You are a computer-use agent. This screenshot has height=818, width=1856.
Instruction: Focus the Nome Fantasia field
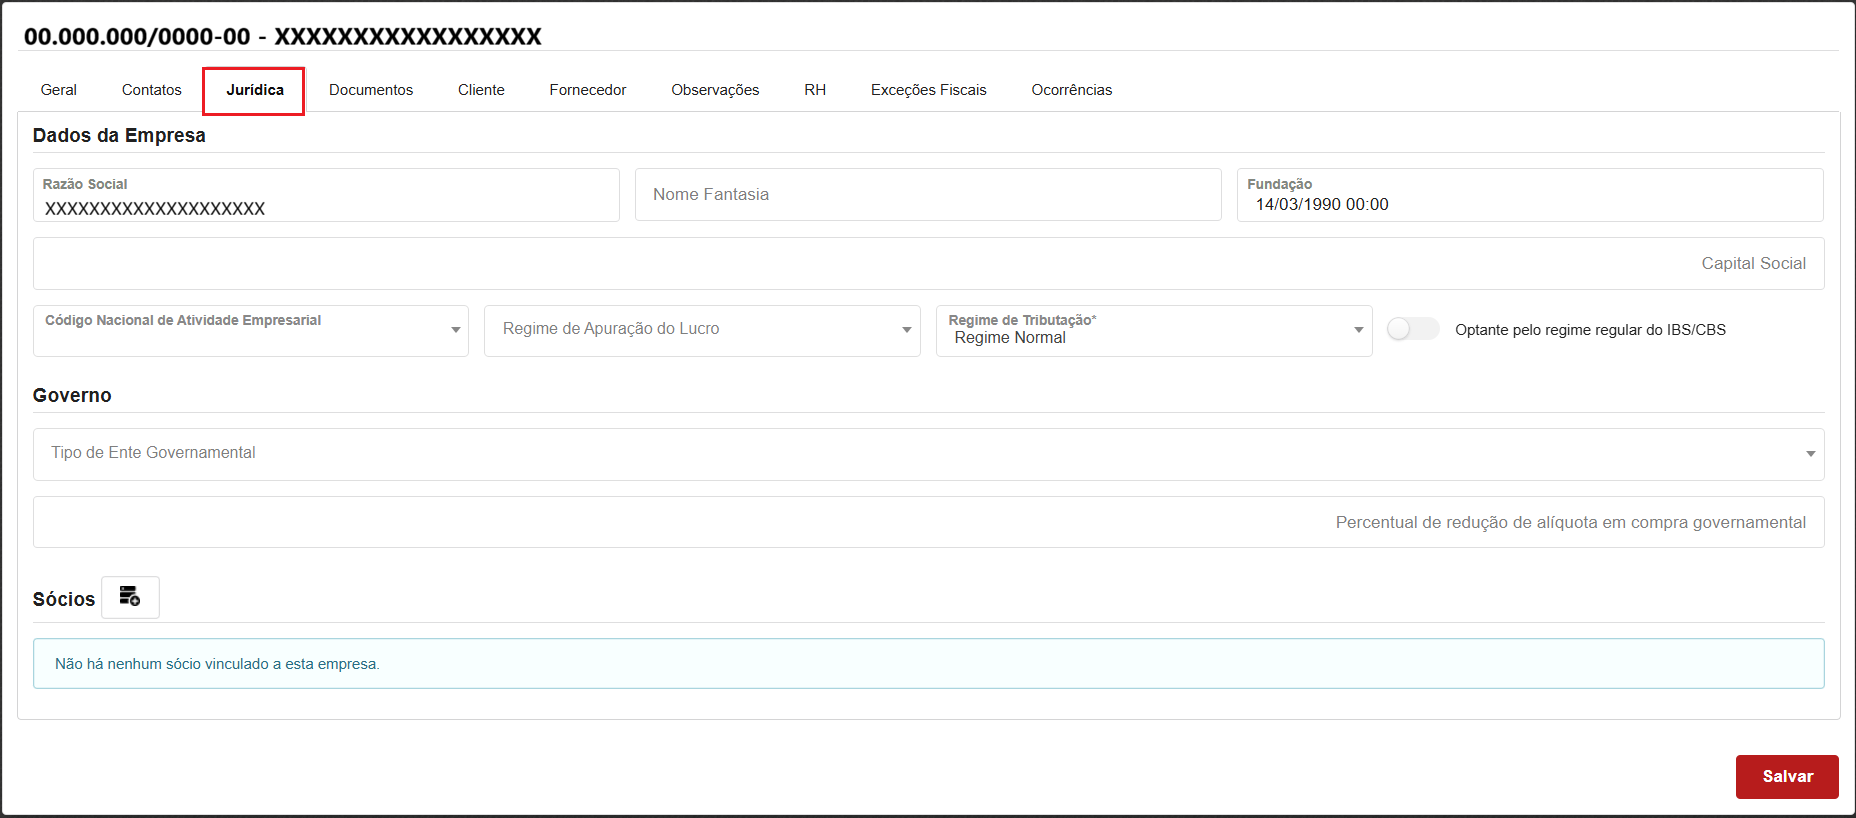[928, 195]
